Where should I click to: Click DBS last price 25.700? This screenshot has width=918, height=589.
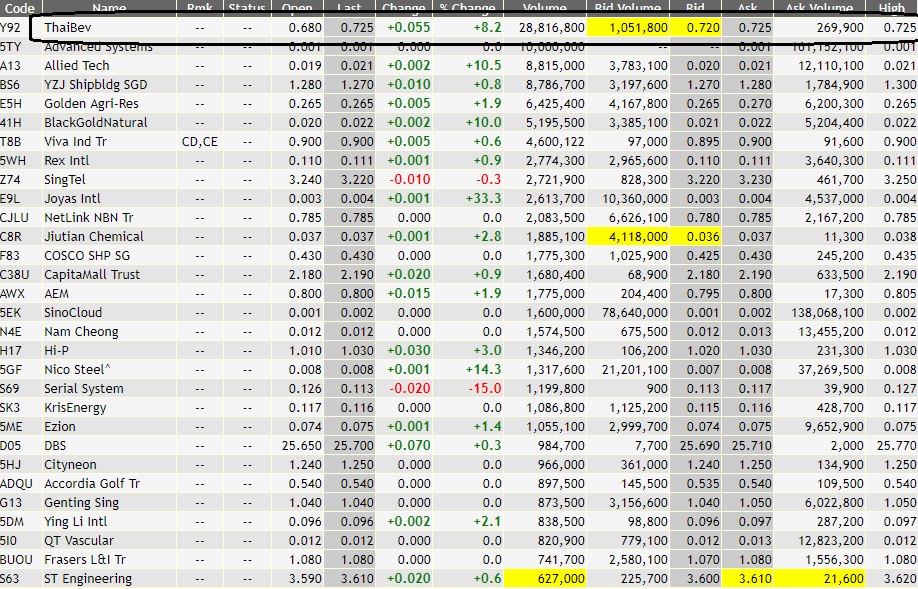click(x=354, y=446)
